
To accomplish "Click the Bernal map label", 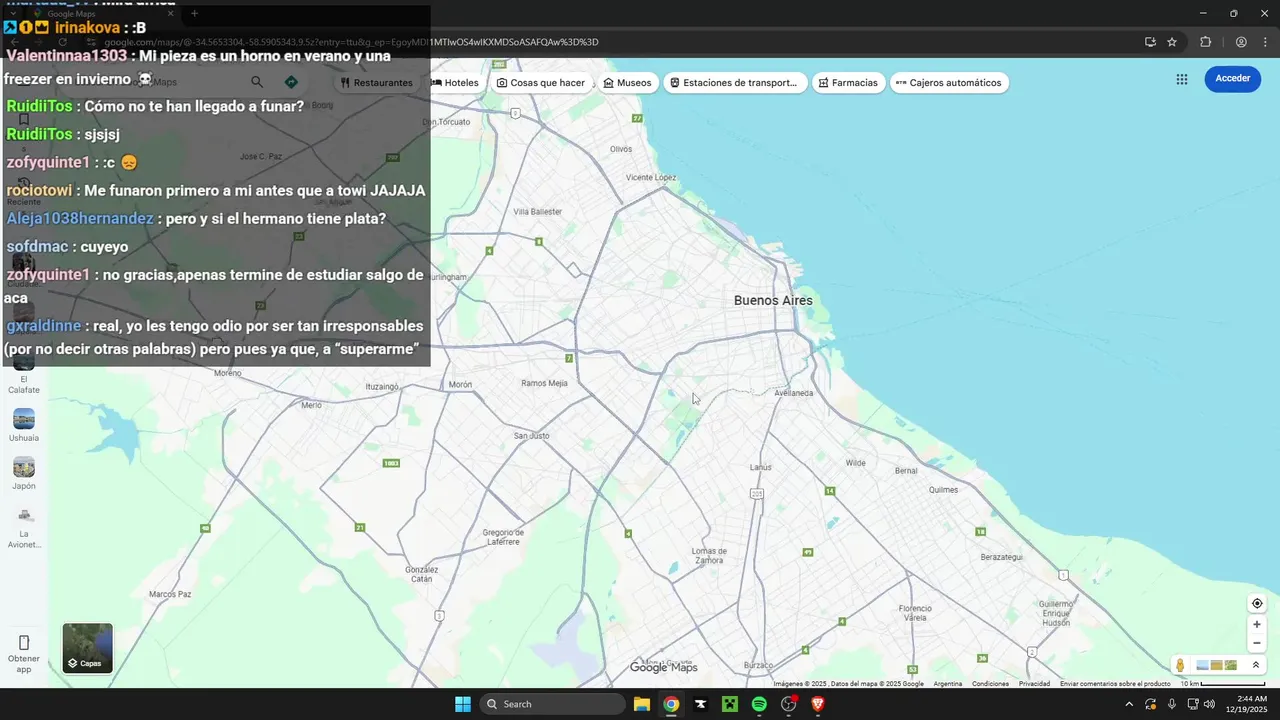I will pyautogui.click(x=906, y=470).
